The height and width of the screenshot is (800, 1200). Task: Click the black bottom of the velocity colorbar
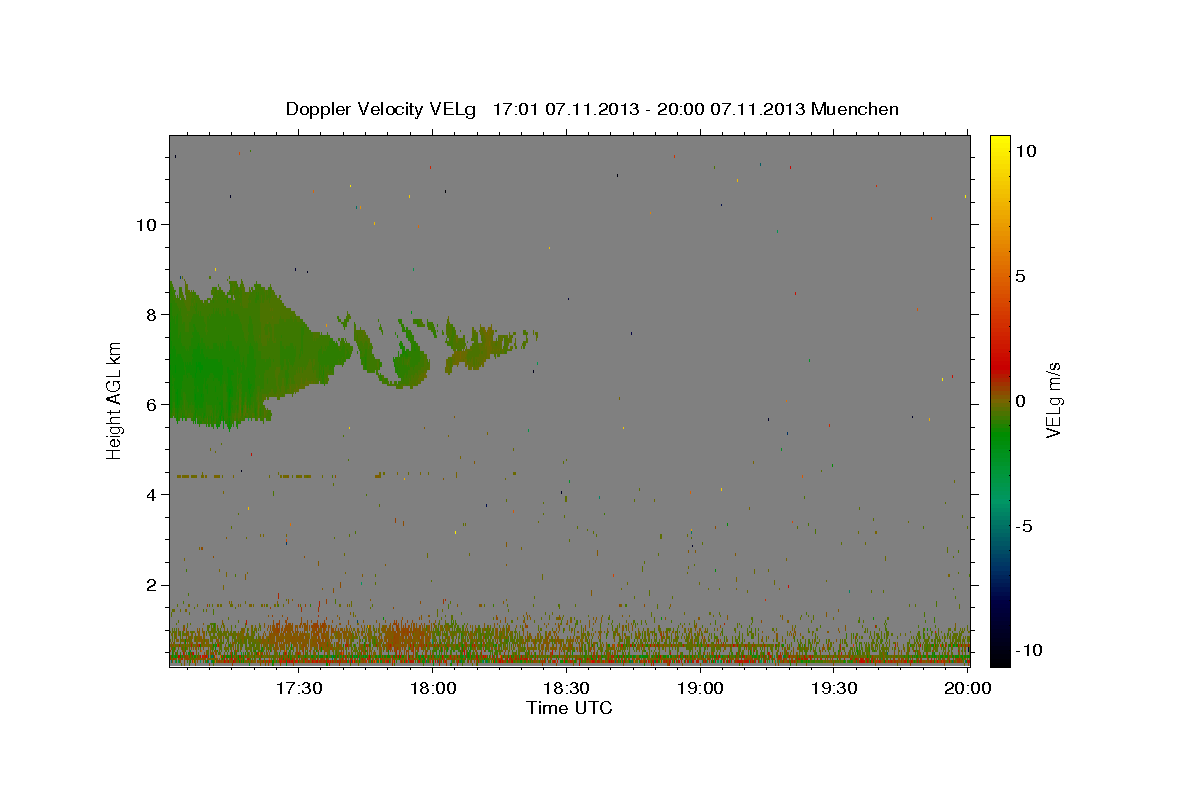click(999, 655)
